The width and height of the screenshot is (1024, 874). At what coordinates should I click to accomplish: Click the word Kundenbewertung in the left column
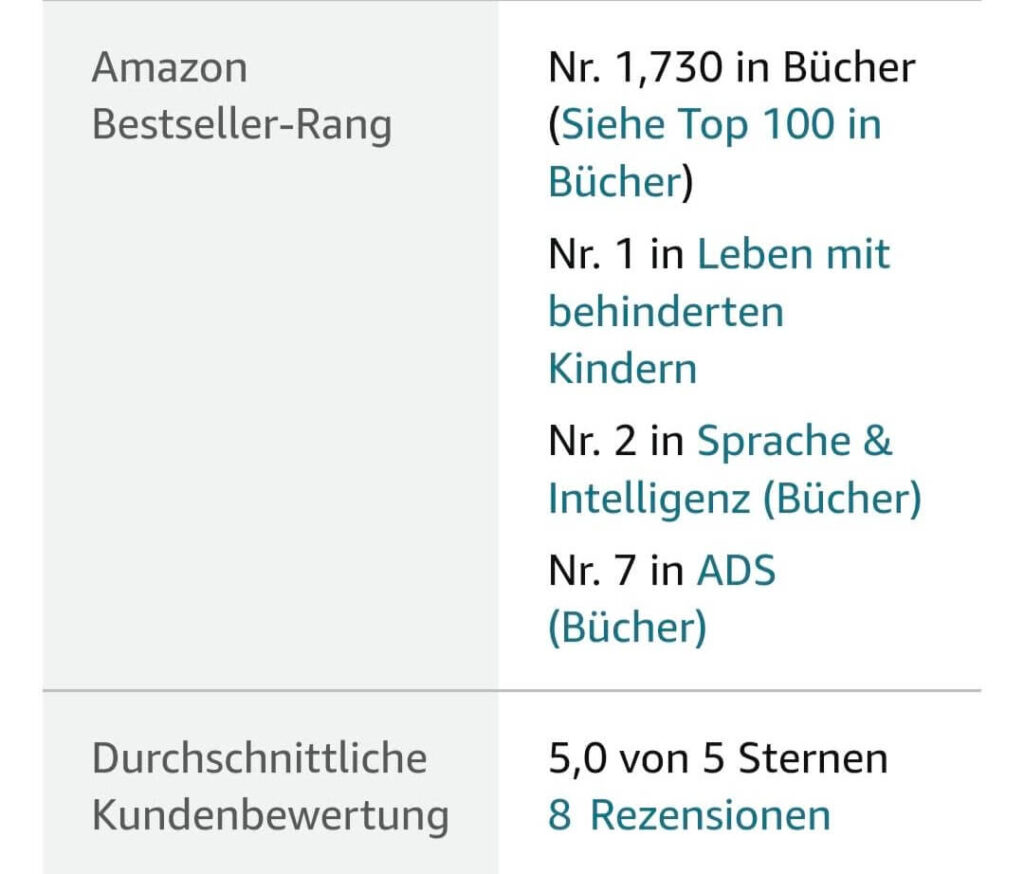[x=269, y=816]
